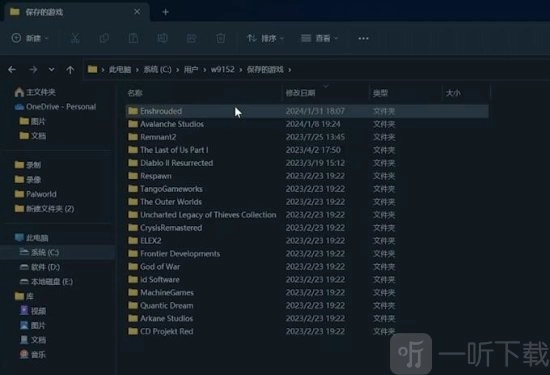The width and height of the screenshot is (550, 375).
Task: Go back with the left arrow
Action: click(12, 69)
